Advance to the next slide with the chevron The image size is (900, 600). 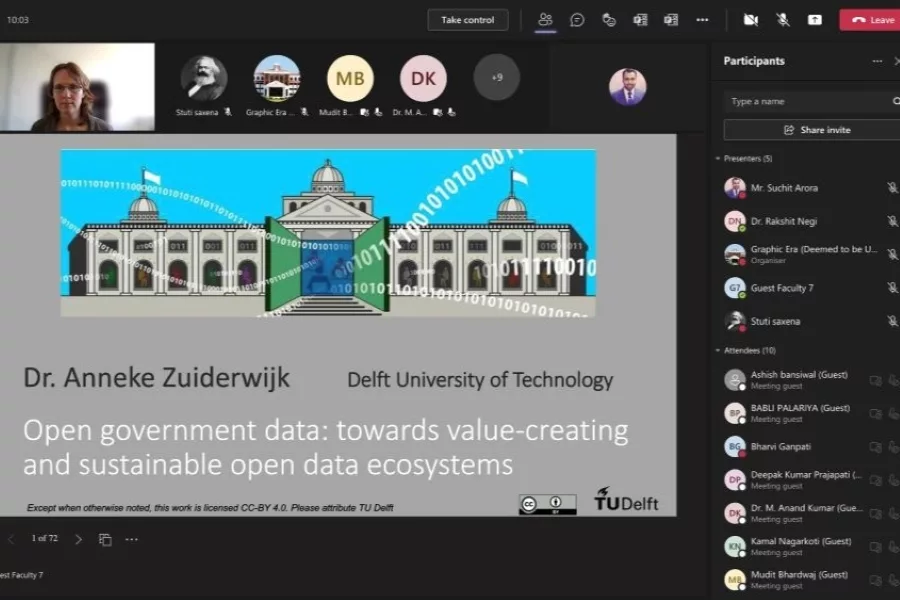(x=78, y=538)
